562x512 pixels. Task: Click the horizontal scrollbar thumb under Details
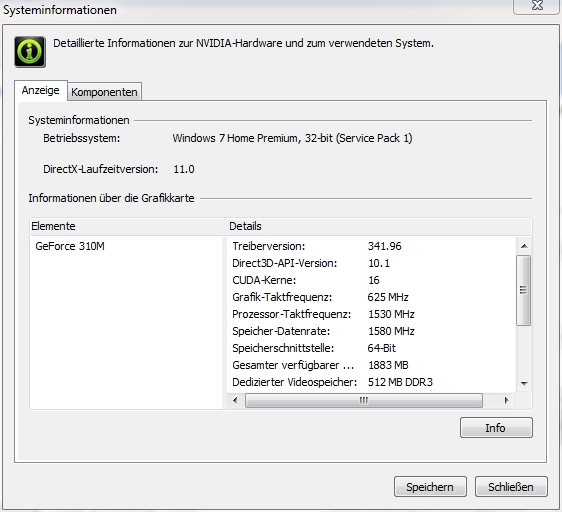pos(363,400)
